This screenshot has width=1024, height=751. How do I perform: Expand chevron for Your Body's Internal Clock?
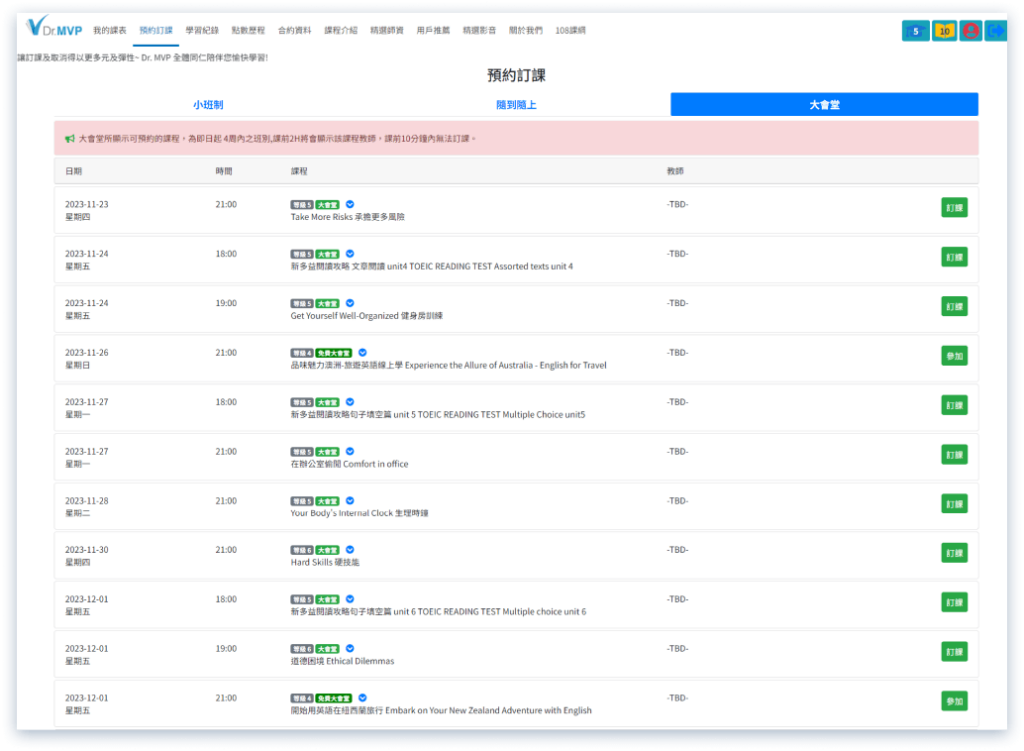[350, 501]
